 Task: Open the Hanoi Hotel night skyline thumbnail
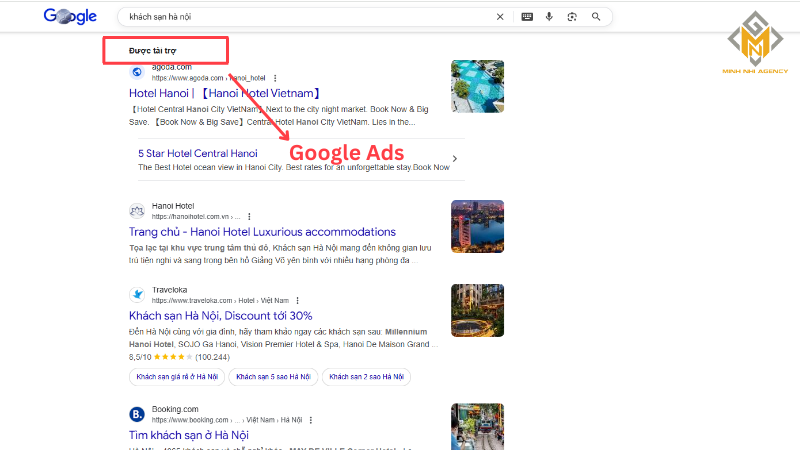[x=478, y=227]
